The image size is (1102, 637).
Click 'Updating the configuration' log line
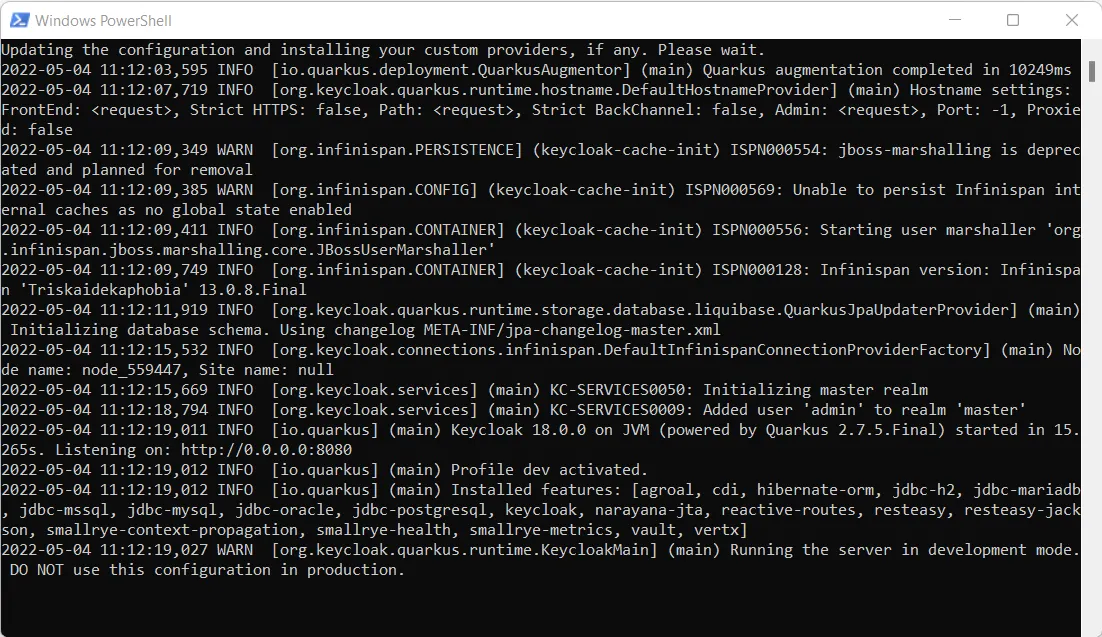[x=383, y=50]
